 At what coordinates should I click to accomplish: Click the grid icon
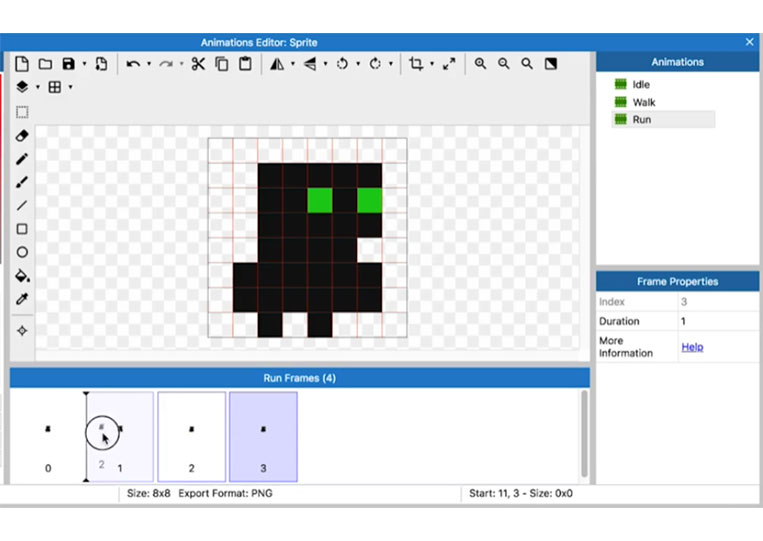pyautogui.click(x=54, y=87)
